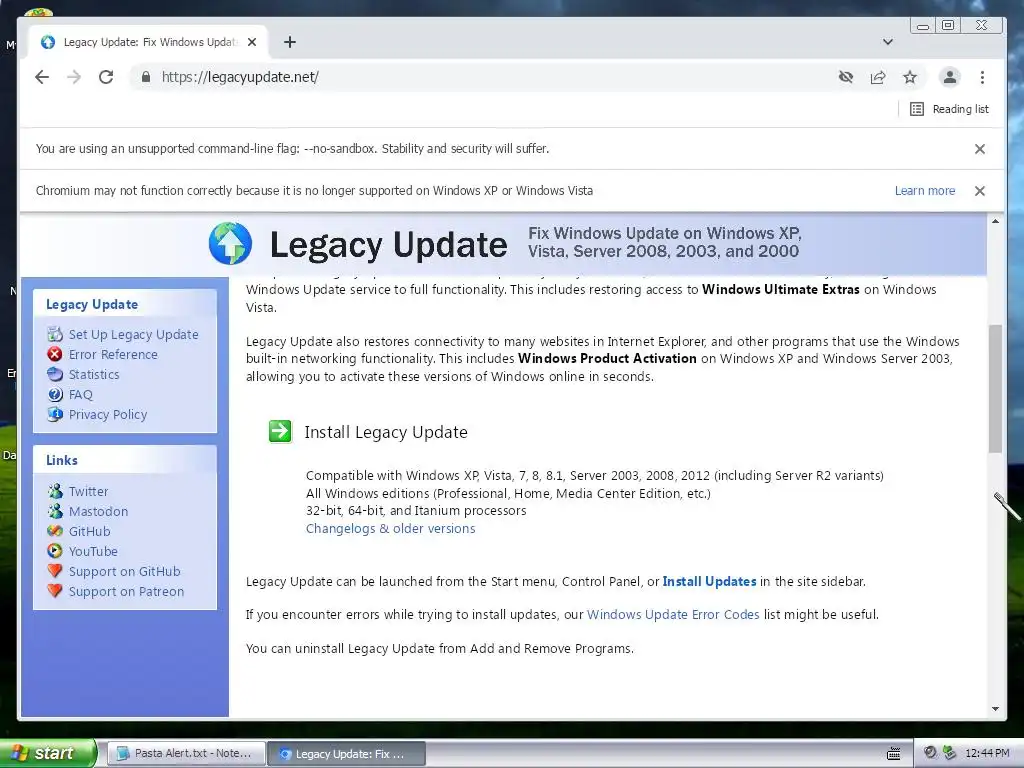This screenshot has width=1024, height=768.
Task: Open the GitHub link
Action: click(89, 532)
